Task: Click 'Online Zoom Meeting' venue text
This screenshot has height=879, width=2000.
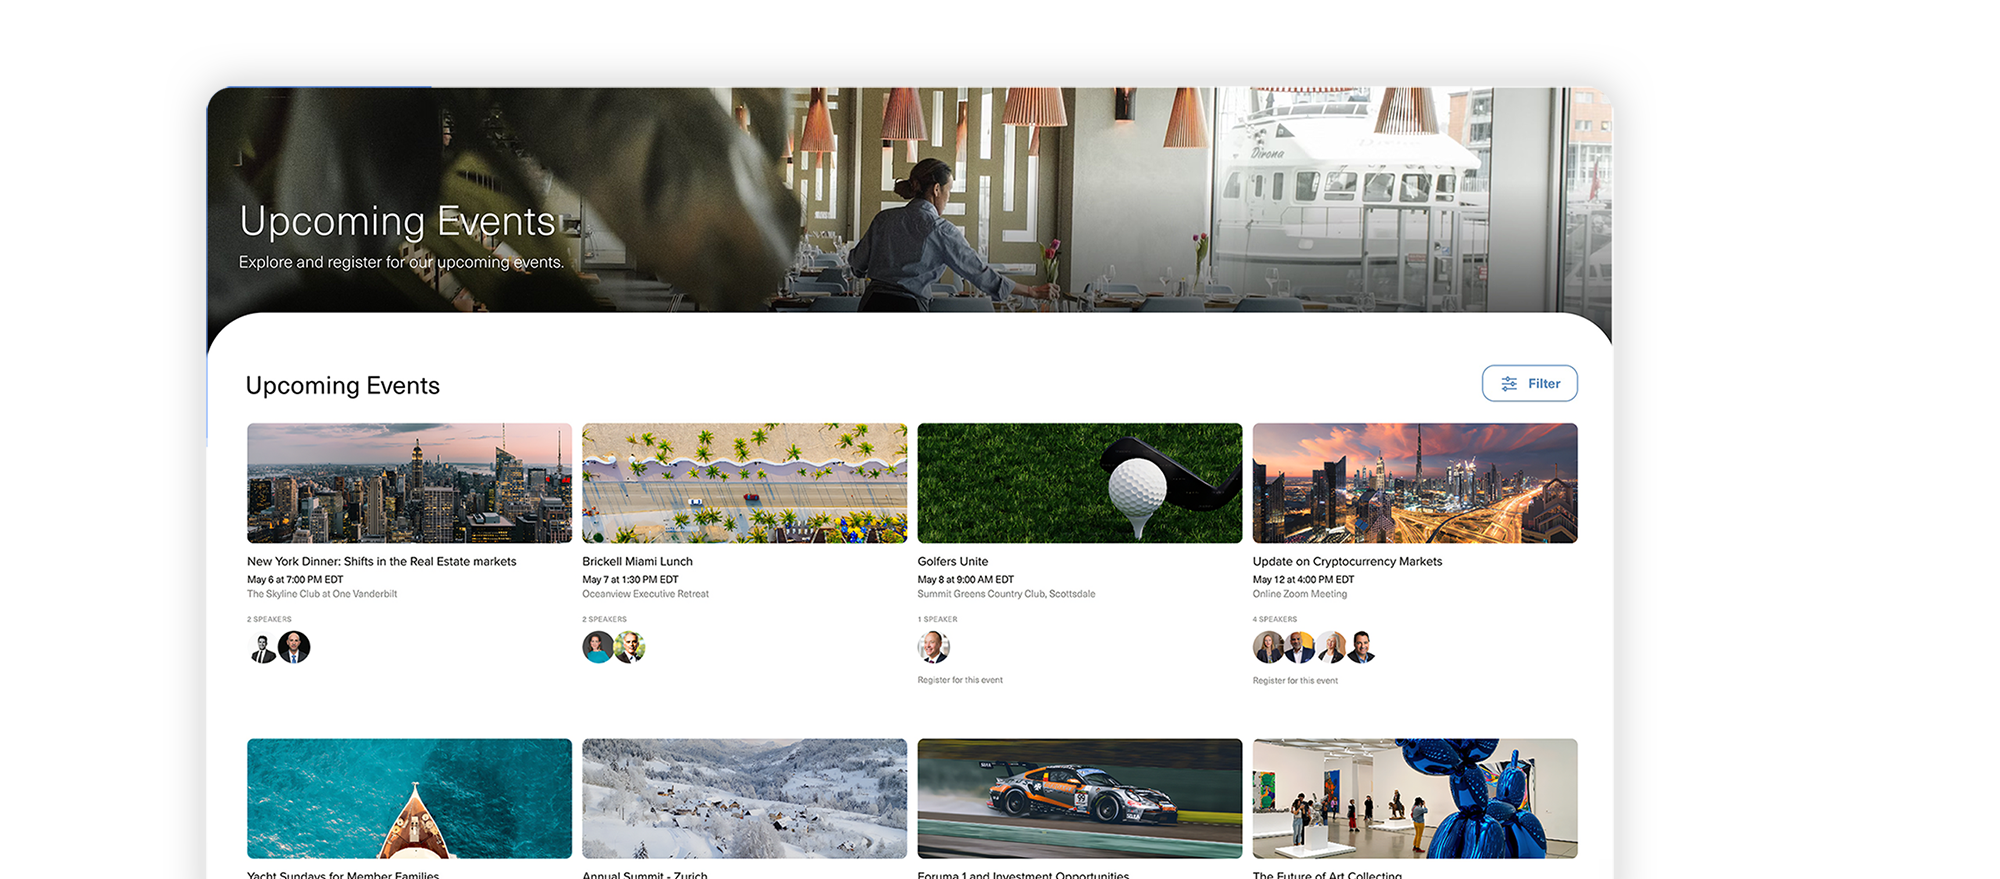Action: (x=1300, y=594)
